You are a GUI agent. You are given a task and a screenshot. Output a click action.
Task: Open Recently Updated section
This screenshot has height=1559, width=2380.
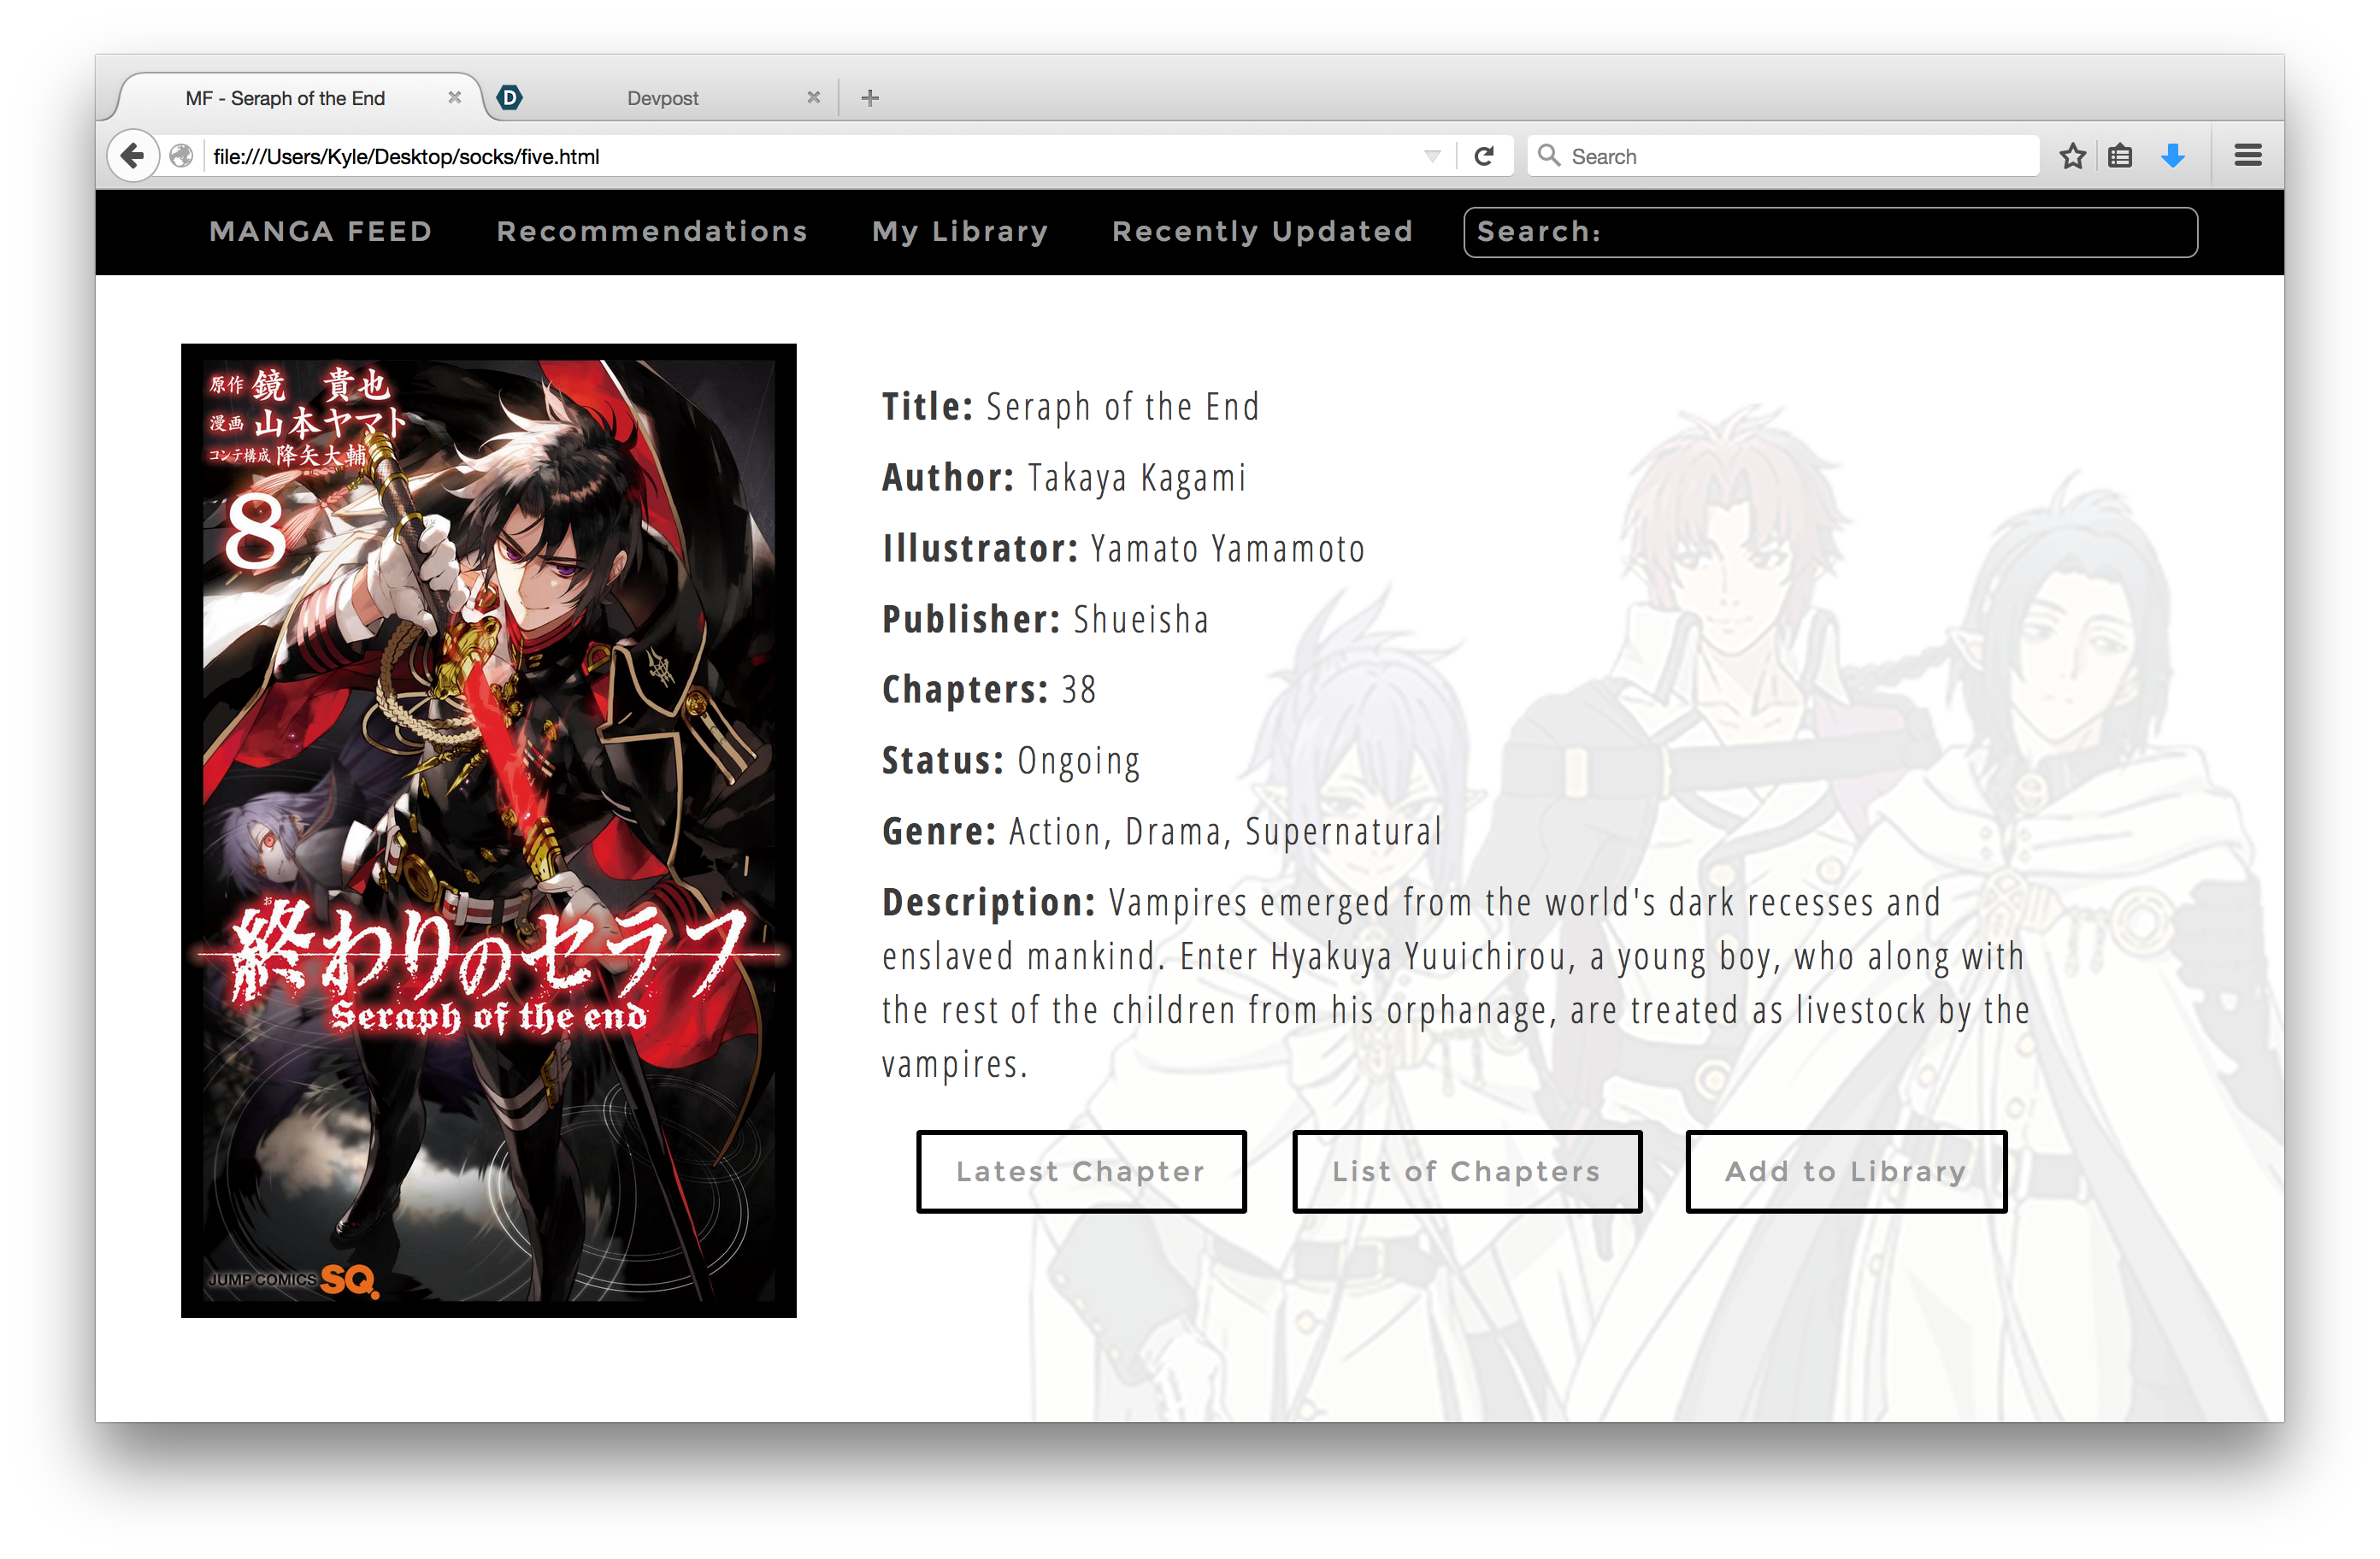1262,231
